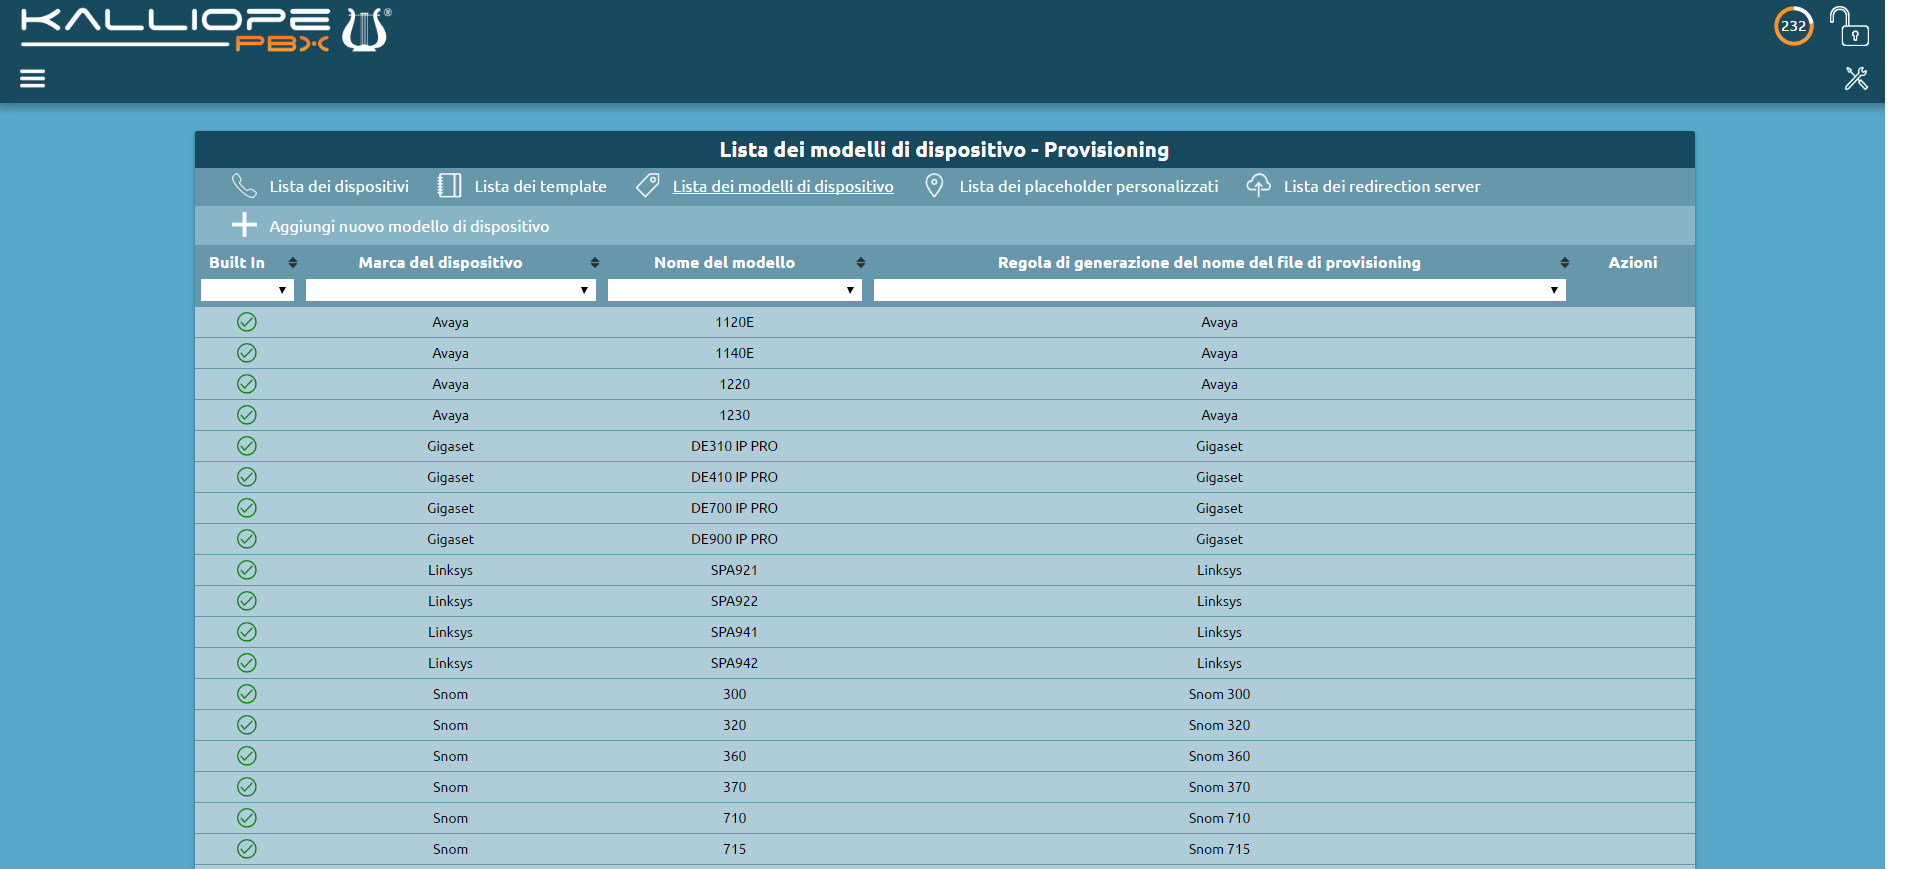Click rule cell Avaya in 1120E row

[x=1219, y=322]
